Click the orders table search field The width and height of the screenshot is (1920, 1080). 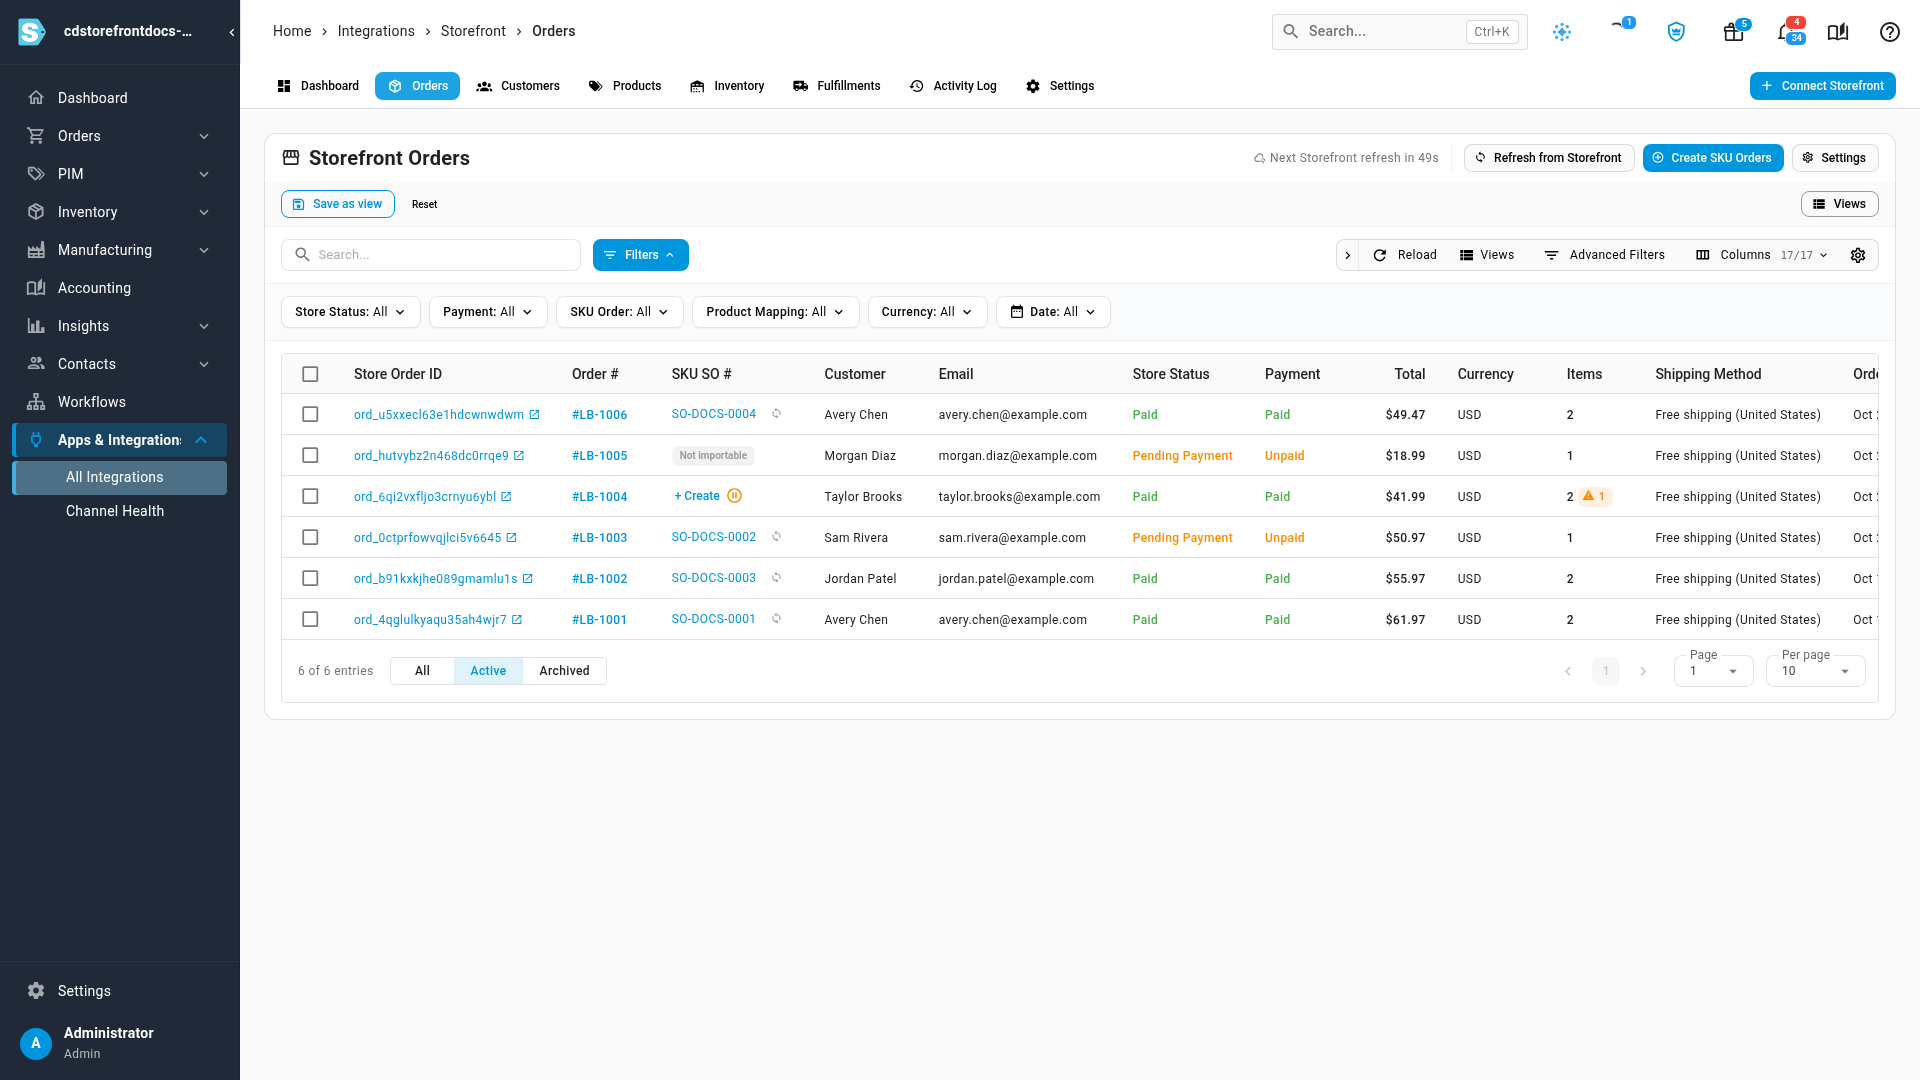tap(431, 255)
